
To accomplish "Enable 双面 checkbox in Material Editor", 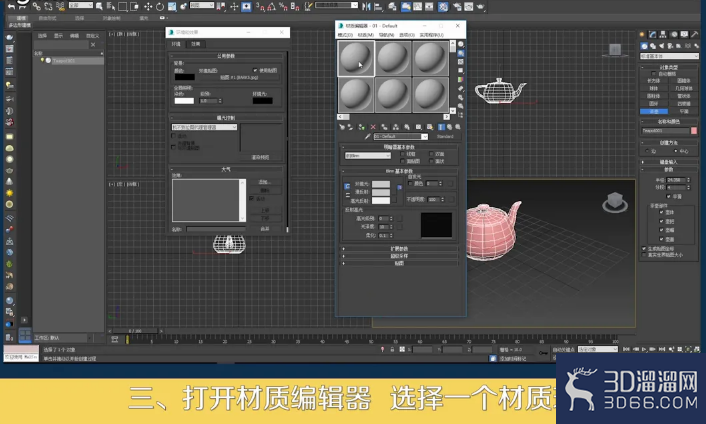I will (431, 154).
